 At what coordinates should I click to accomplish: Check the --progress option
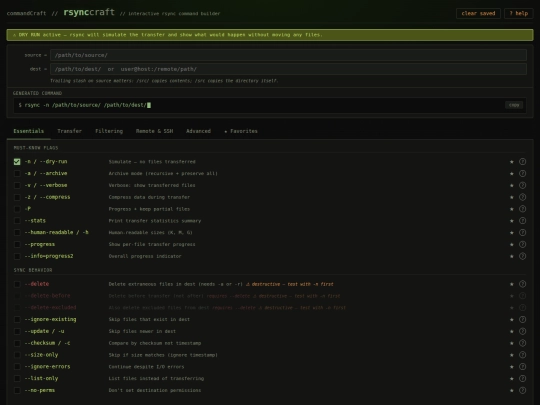pos(17,245)
